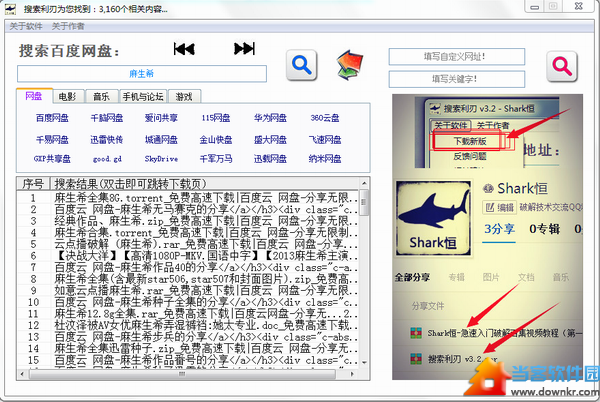Select 爱问共享 link
600x402 pixels.
pos(161,118)
